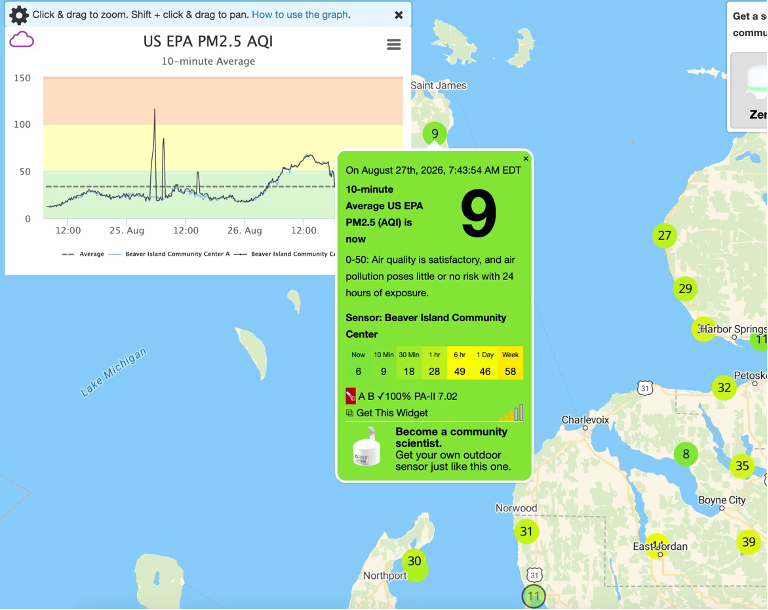Open the chart hamburger context menu
The height and width of the screenshot is (610, 768).
(394, 45)
